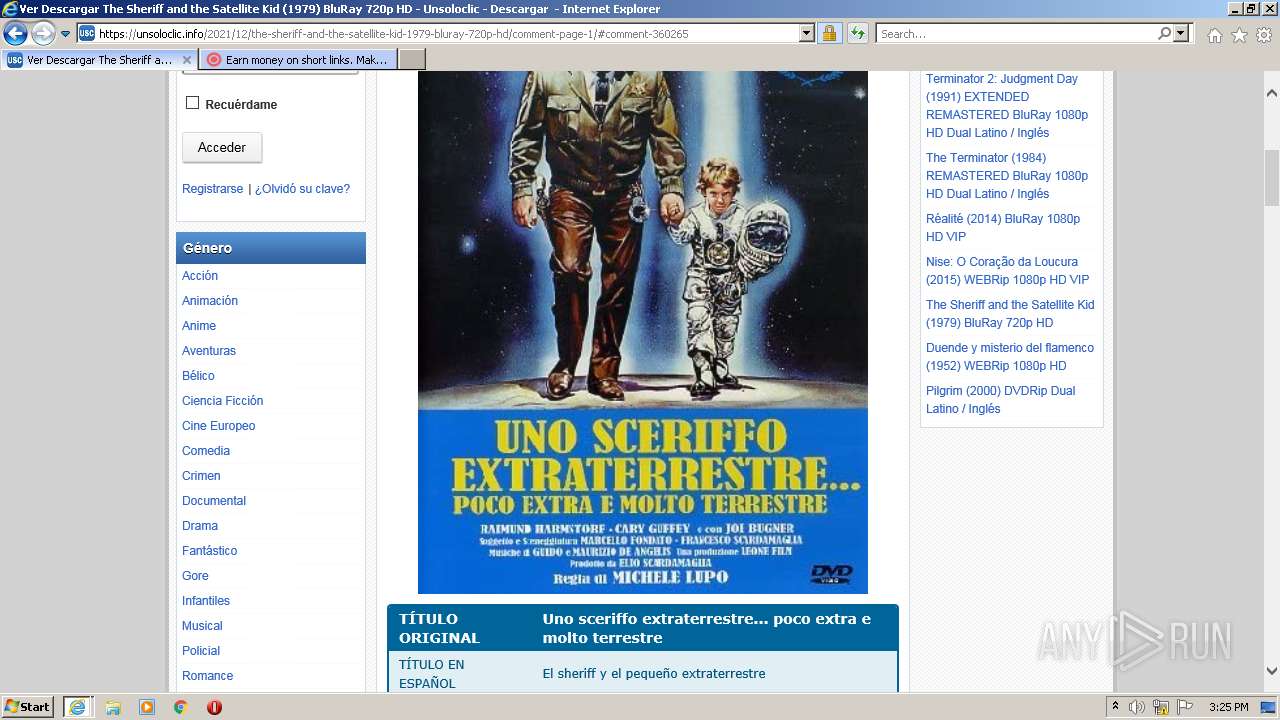Open the ¿Olvidó su clave? link
The width and height of the screenshot is (1280, 720).
coord(302,189)
